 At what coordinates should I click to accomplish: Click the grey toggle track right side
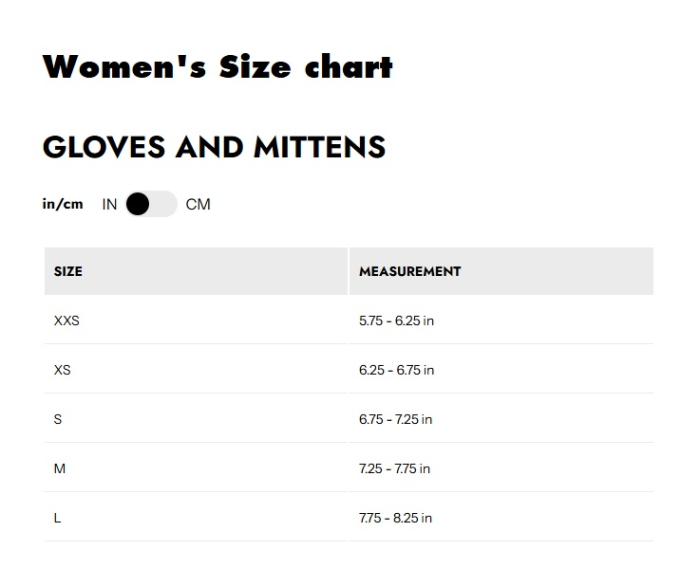[163, 204]
